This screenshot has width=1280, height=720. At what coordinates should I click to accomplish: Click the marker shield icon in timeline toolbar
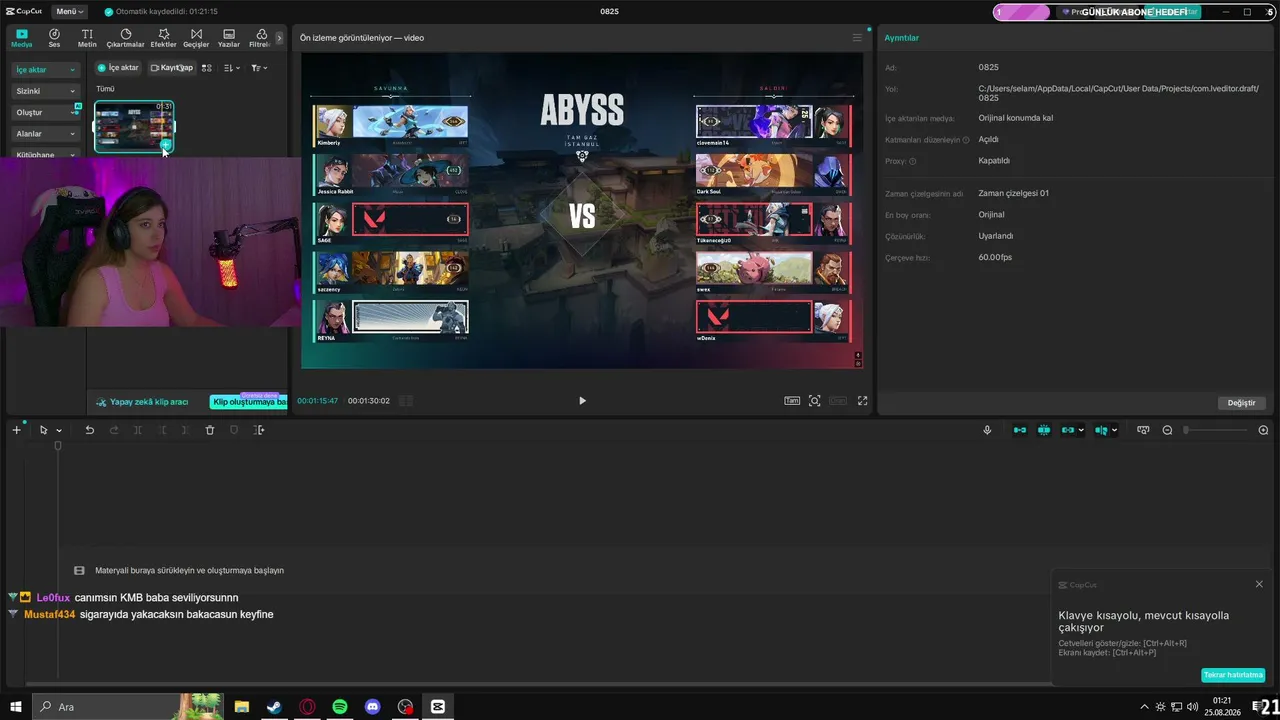click(234, 430)
